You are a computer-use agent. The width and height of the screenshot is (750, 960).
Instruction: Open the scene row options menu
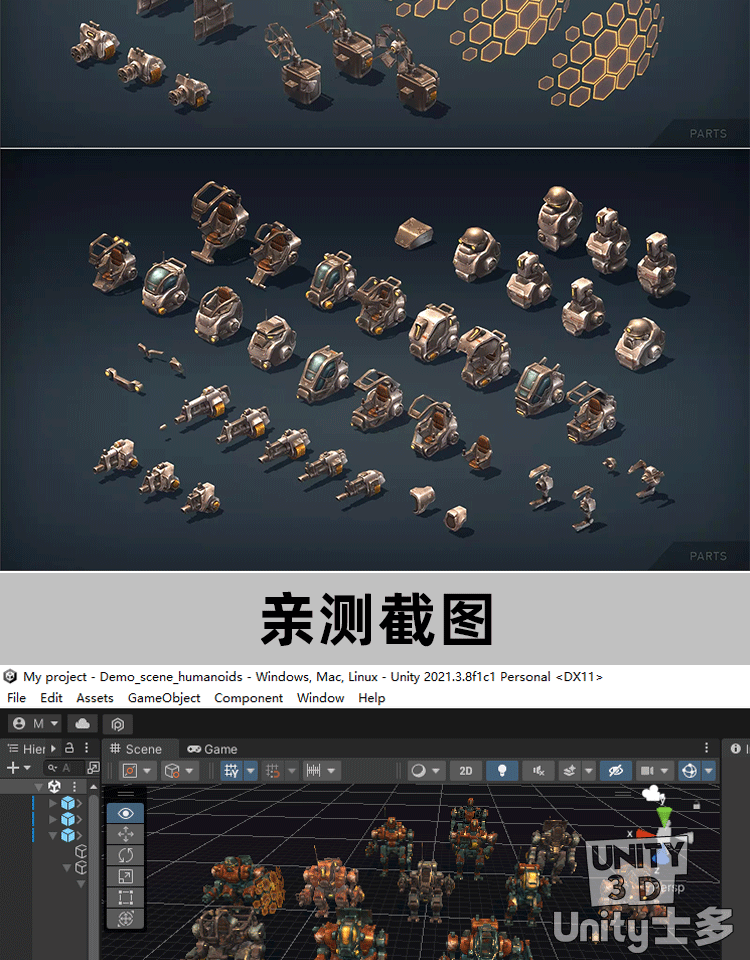(75, 786)
